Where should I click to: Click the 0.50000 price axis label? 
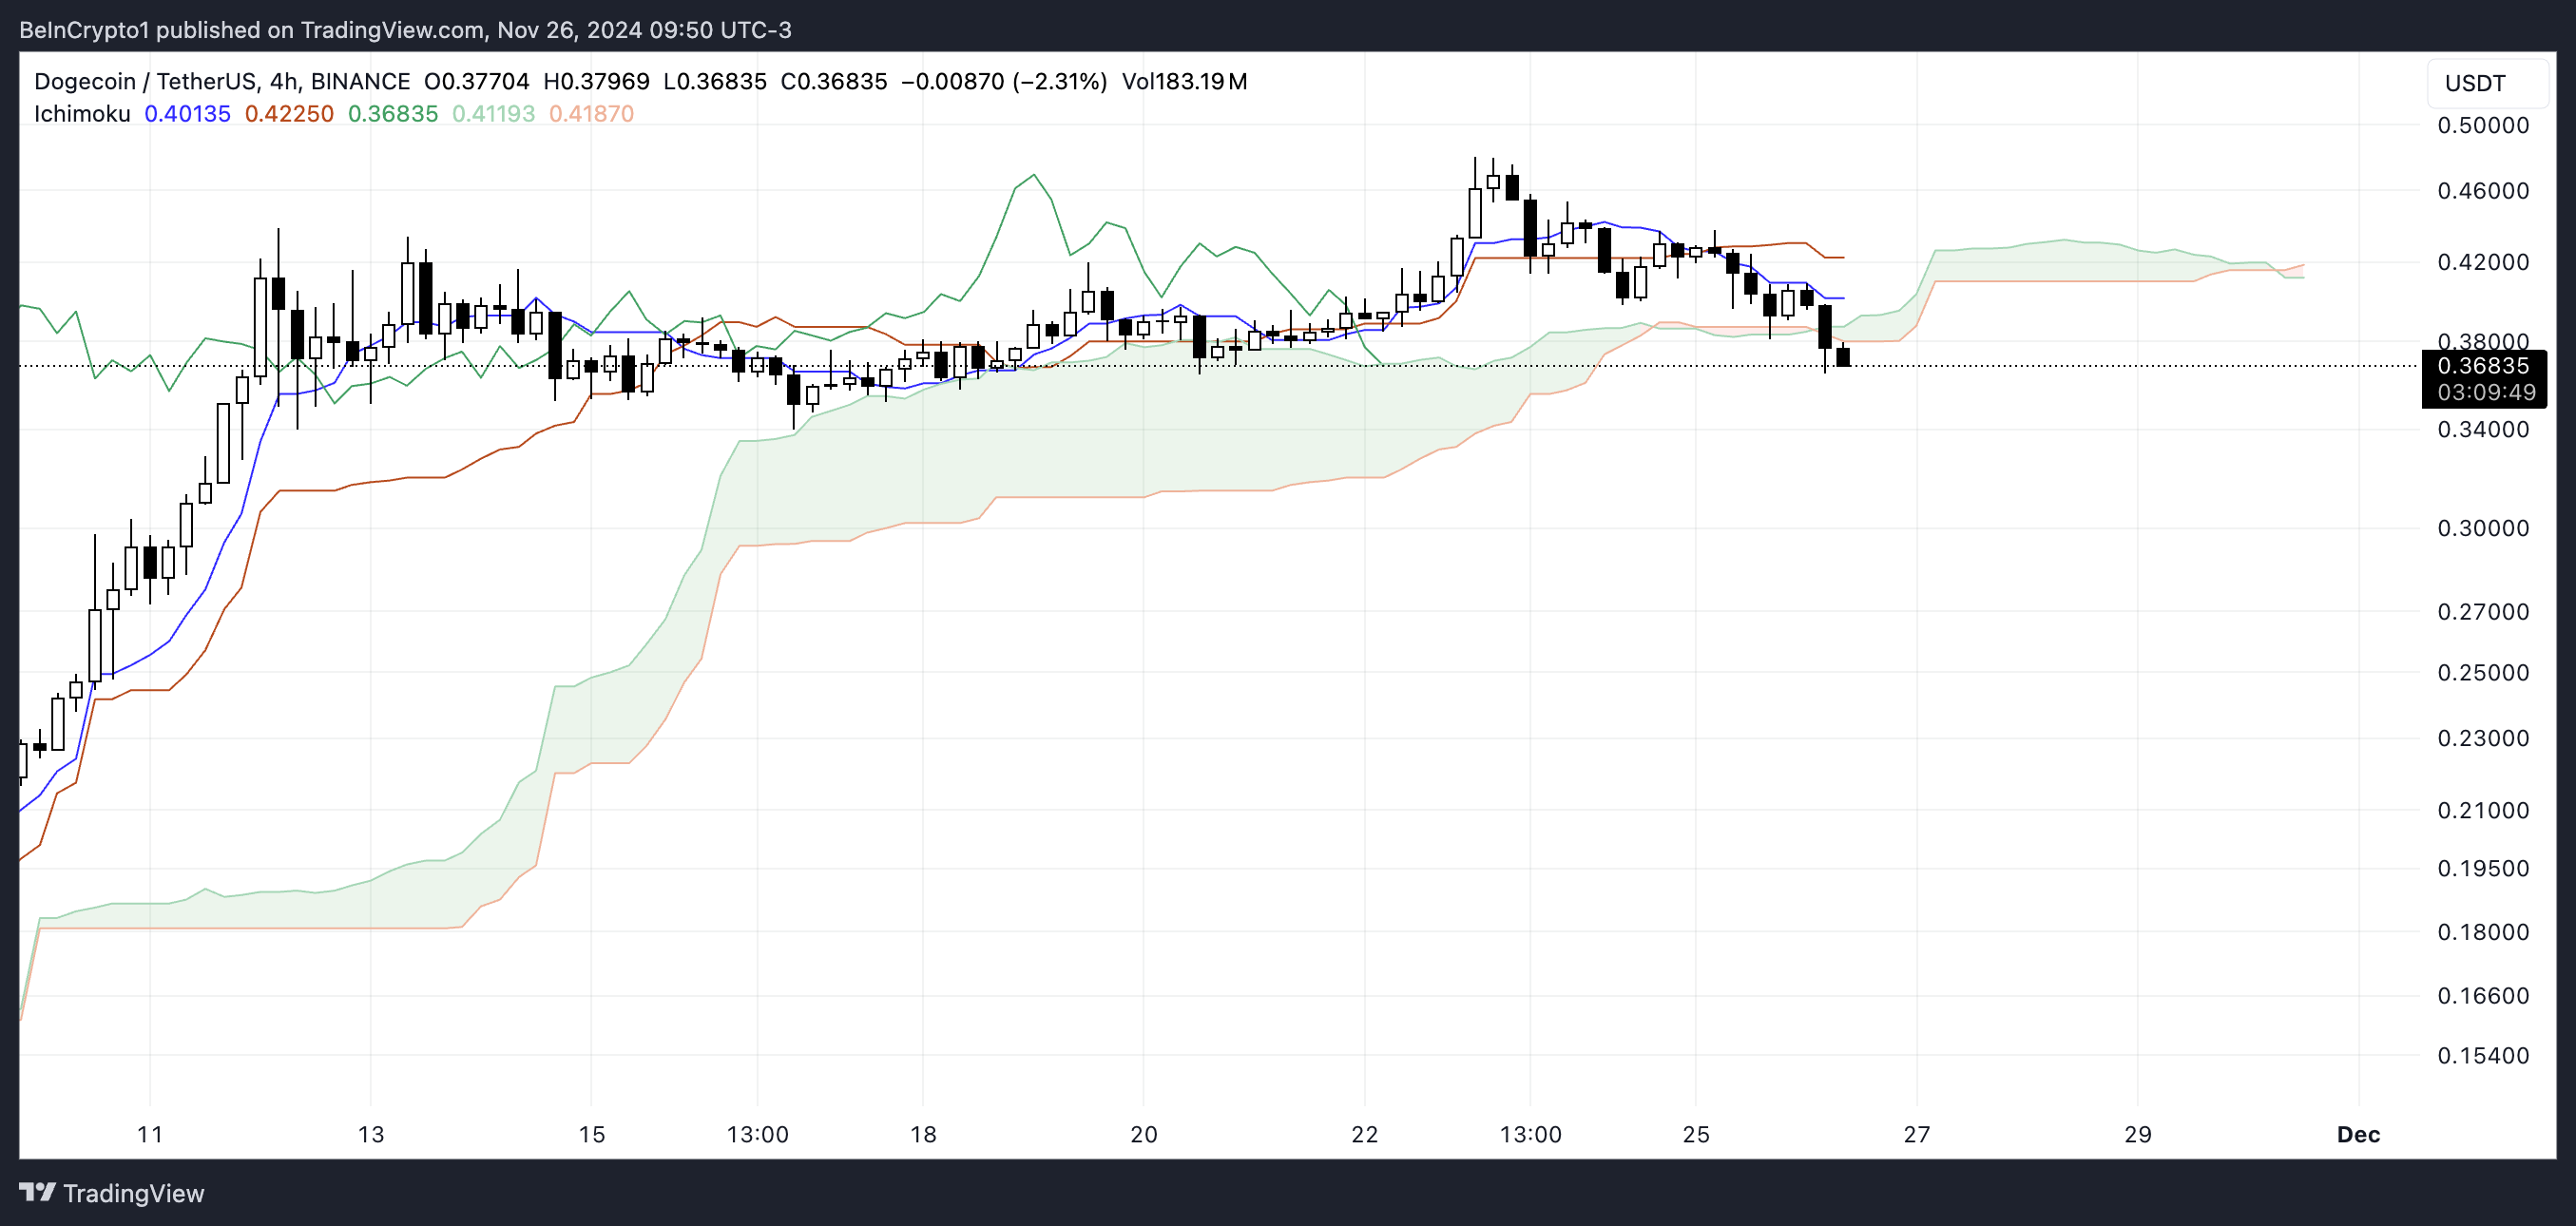[x=2482, y=125]
